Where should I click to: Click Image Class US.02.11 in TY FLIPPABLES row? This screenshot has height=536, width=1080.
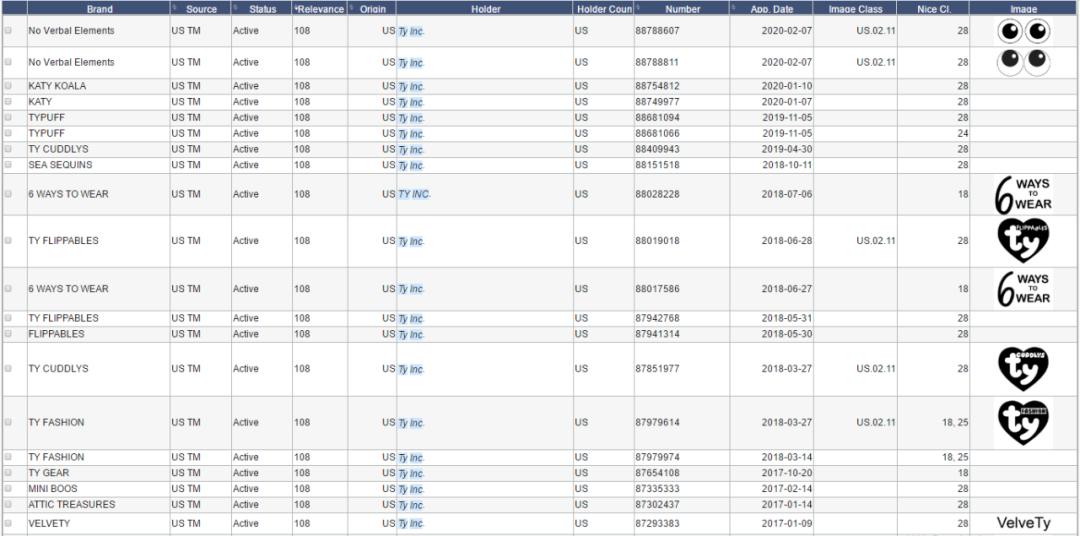pos(875,241)
